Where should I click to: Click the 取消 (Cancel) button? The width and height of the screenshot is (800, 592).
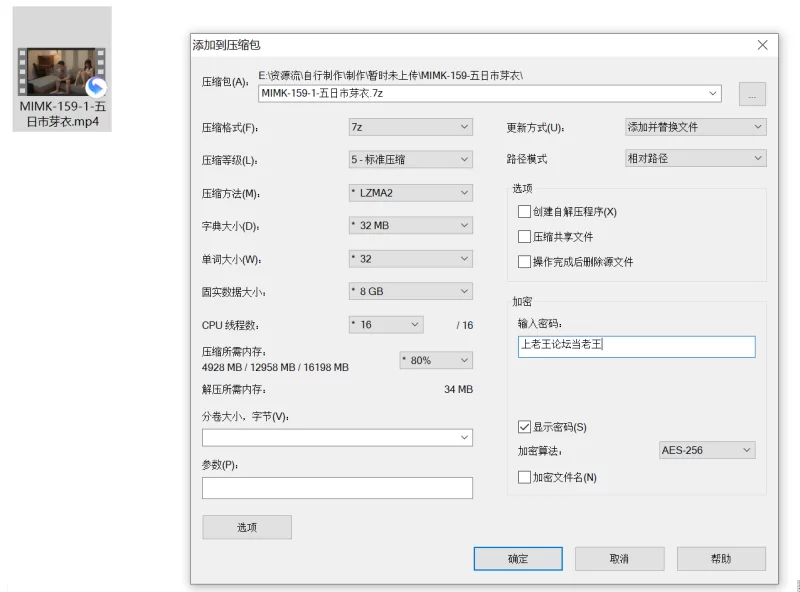click(x=619, y=559)
